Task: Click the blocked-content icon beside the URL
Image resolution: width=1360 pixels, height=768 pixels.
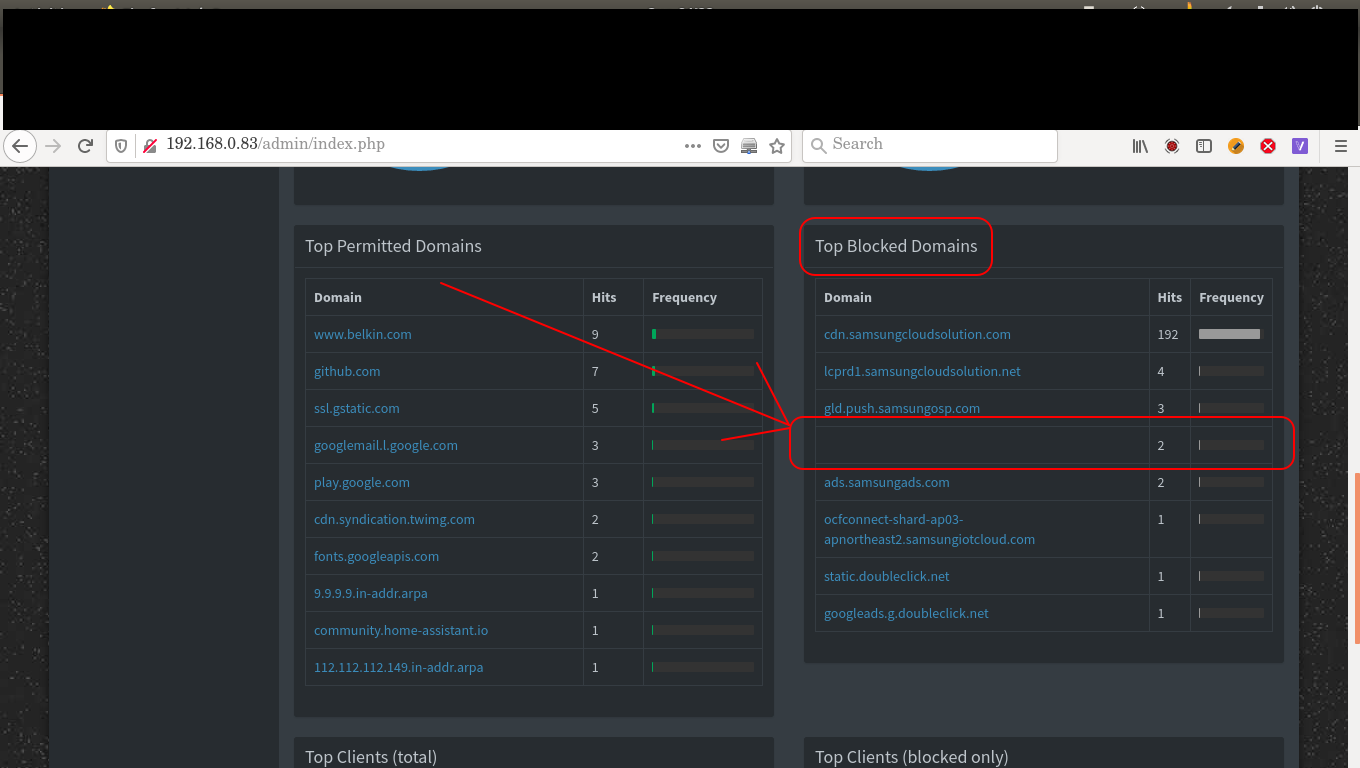Action: [149, 145]
